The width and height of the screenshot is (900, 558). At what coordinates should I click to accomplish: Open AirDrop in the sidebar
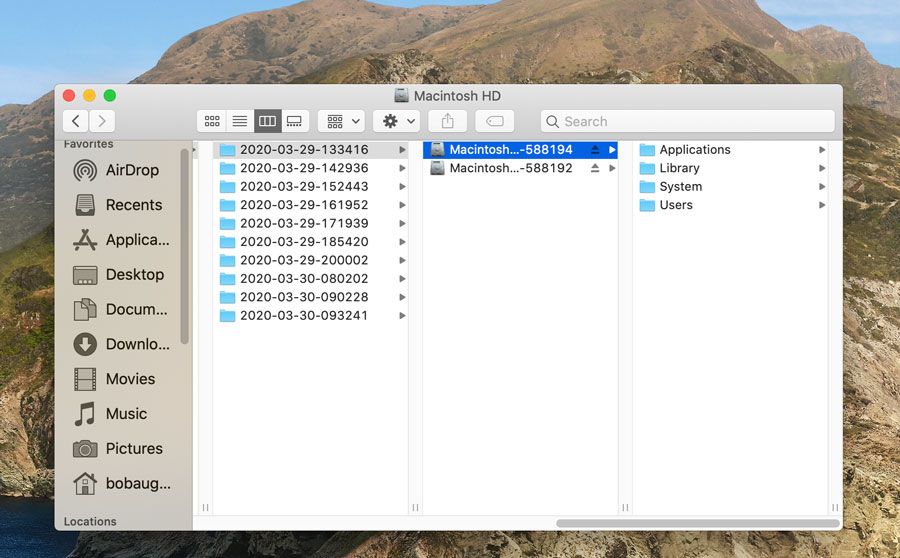point(117,170)
